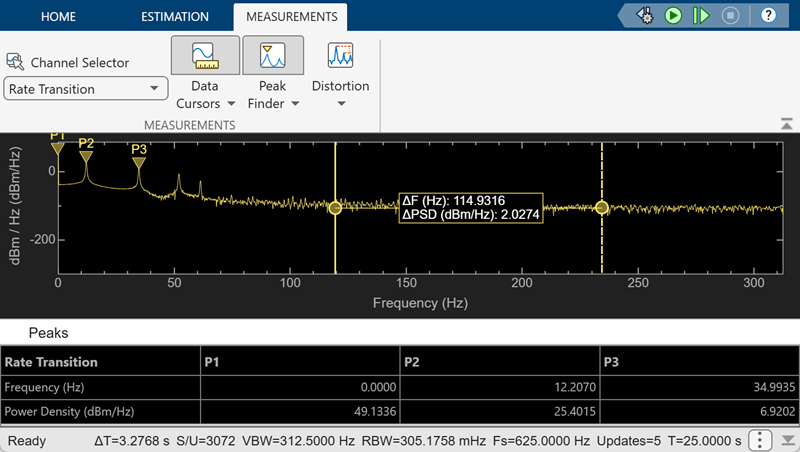Click the P3 column header

(x=700, y=362)
